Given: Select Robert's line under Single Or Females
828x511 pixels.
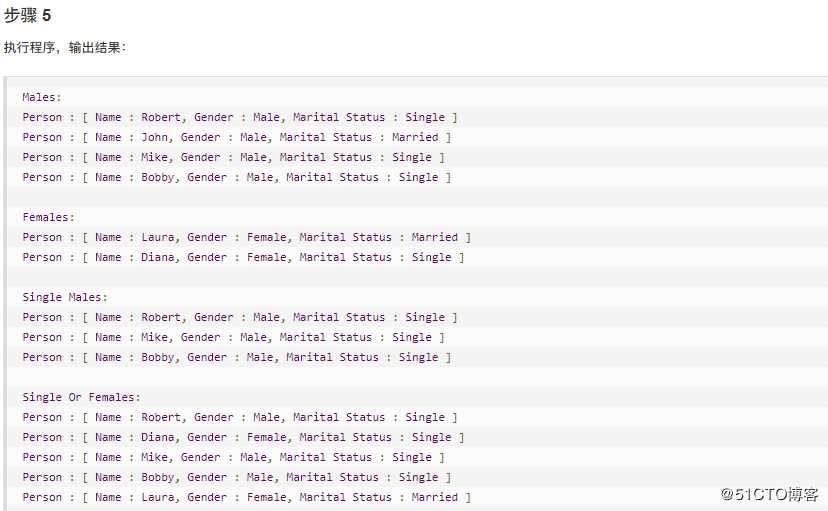Looking at the screenshot, I should pos(240,417).
